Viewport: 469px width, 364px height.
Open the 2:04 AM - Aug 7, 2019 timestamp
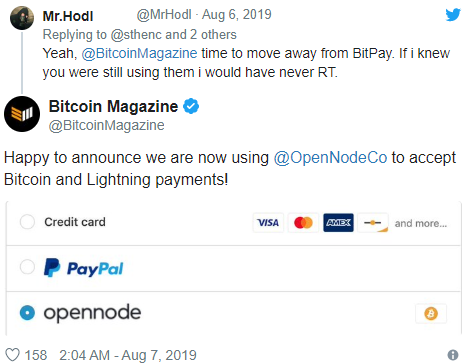tap(128, 355)
